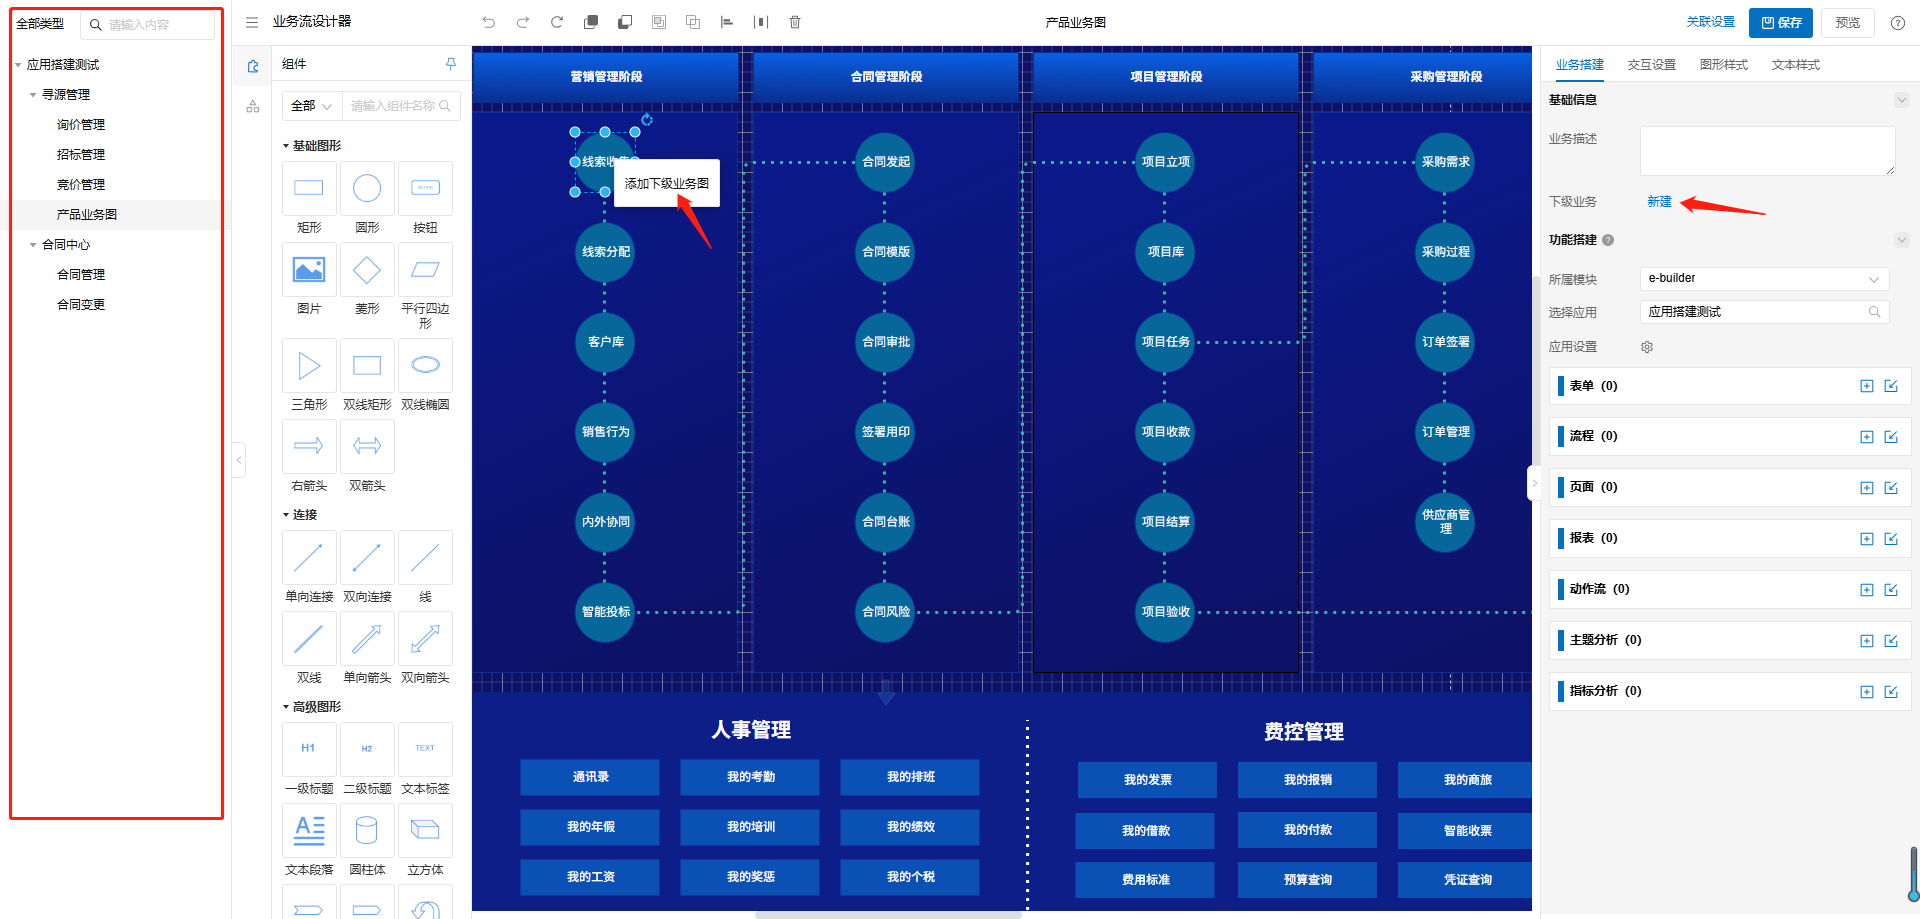Switch to the 交互设置 tab

(1651, 65)
